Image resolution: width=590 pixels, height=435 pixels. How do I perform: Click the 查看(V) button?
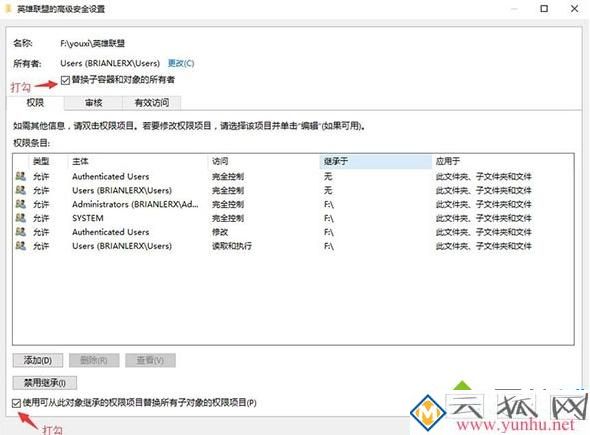(150, 360)
